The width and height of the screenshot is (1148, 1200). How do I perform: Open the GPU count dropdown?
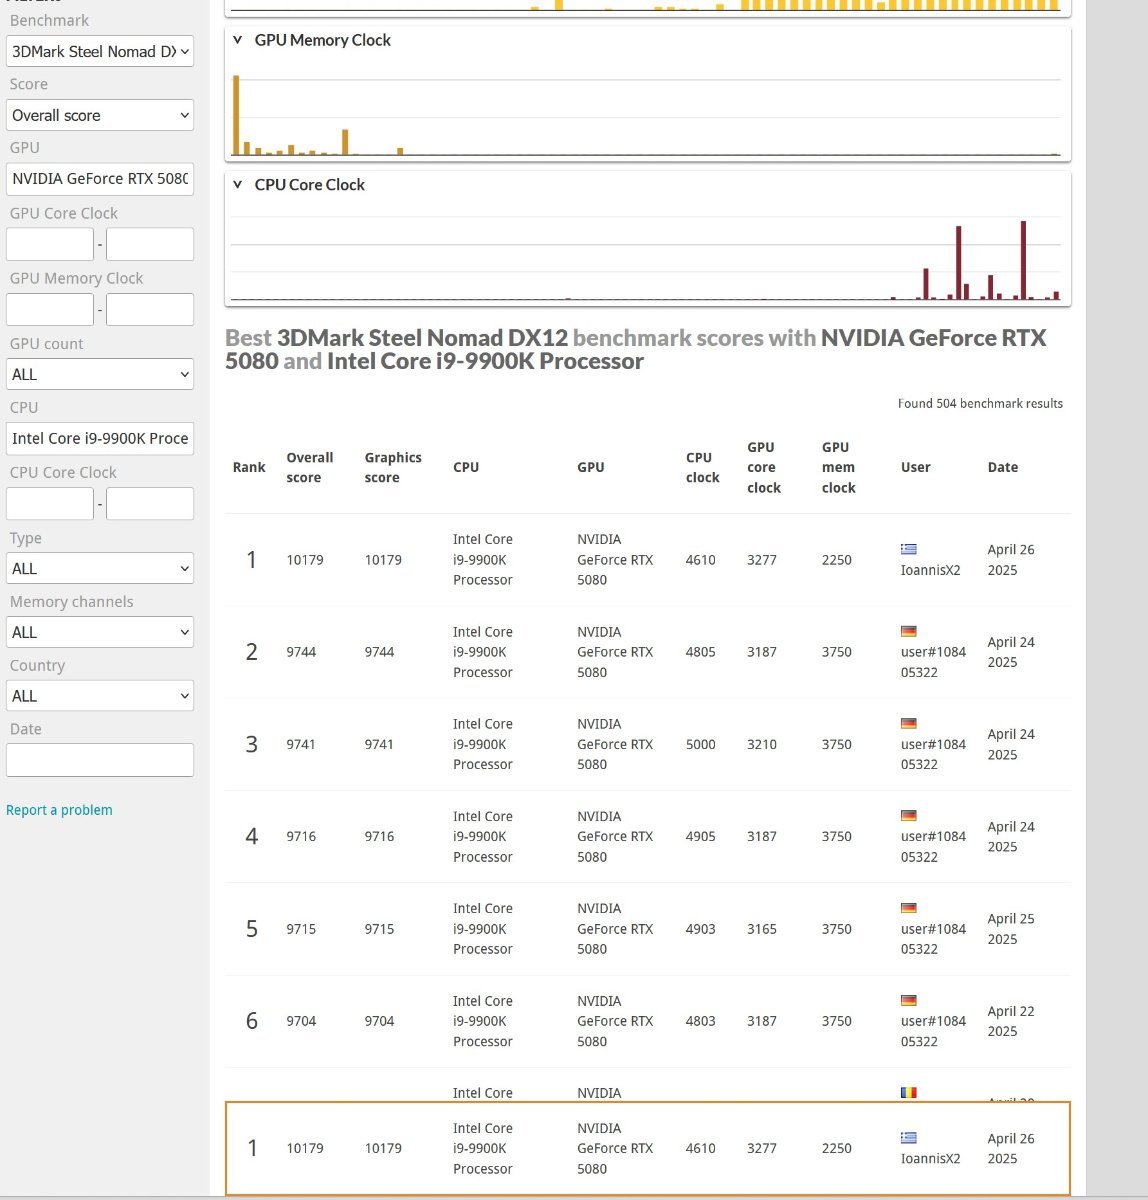click(100, 374)
